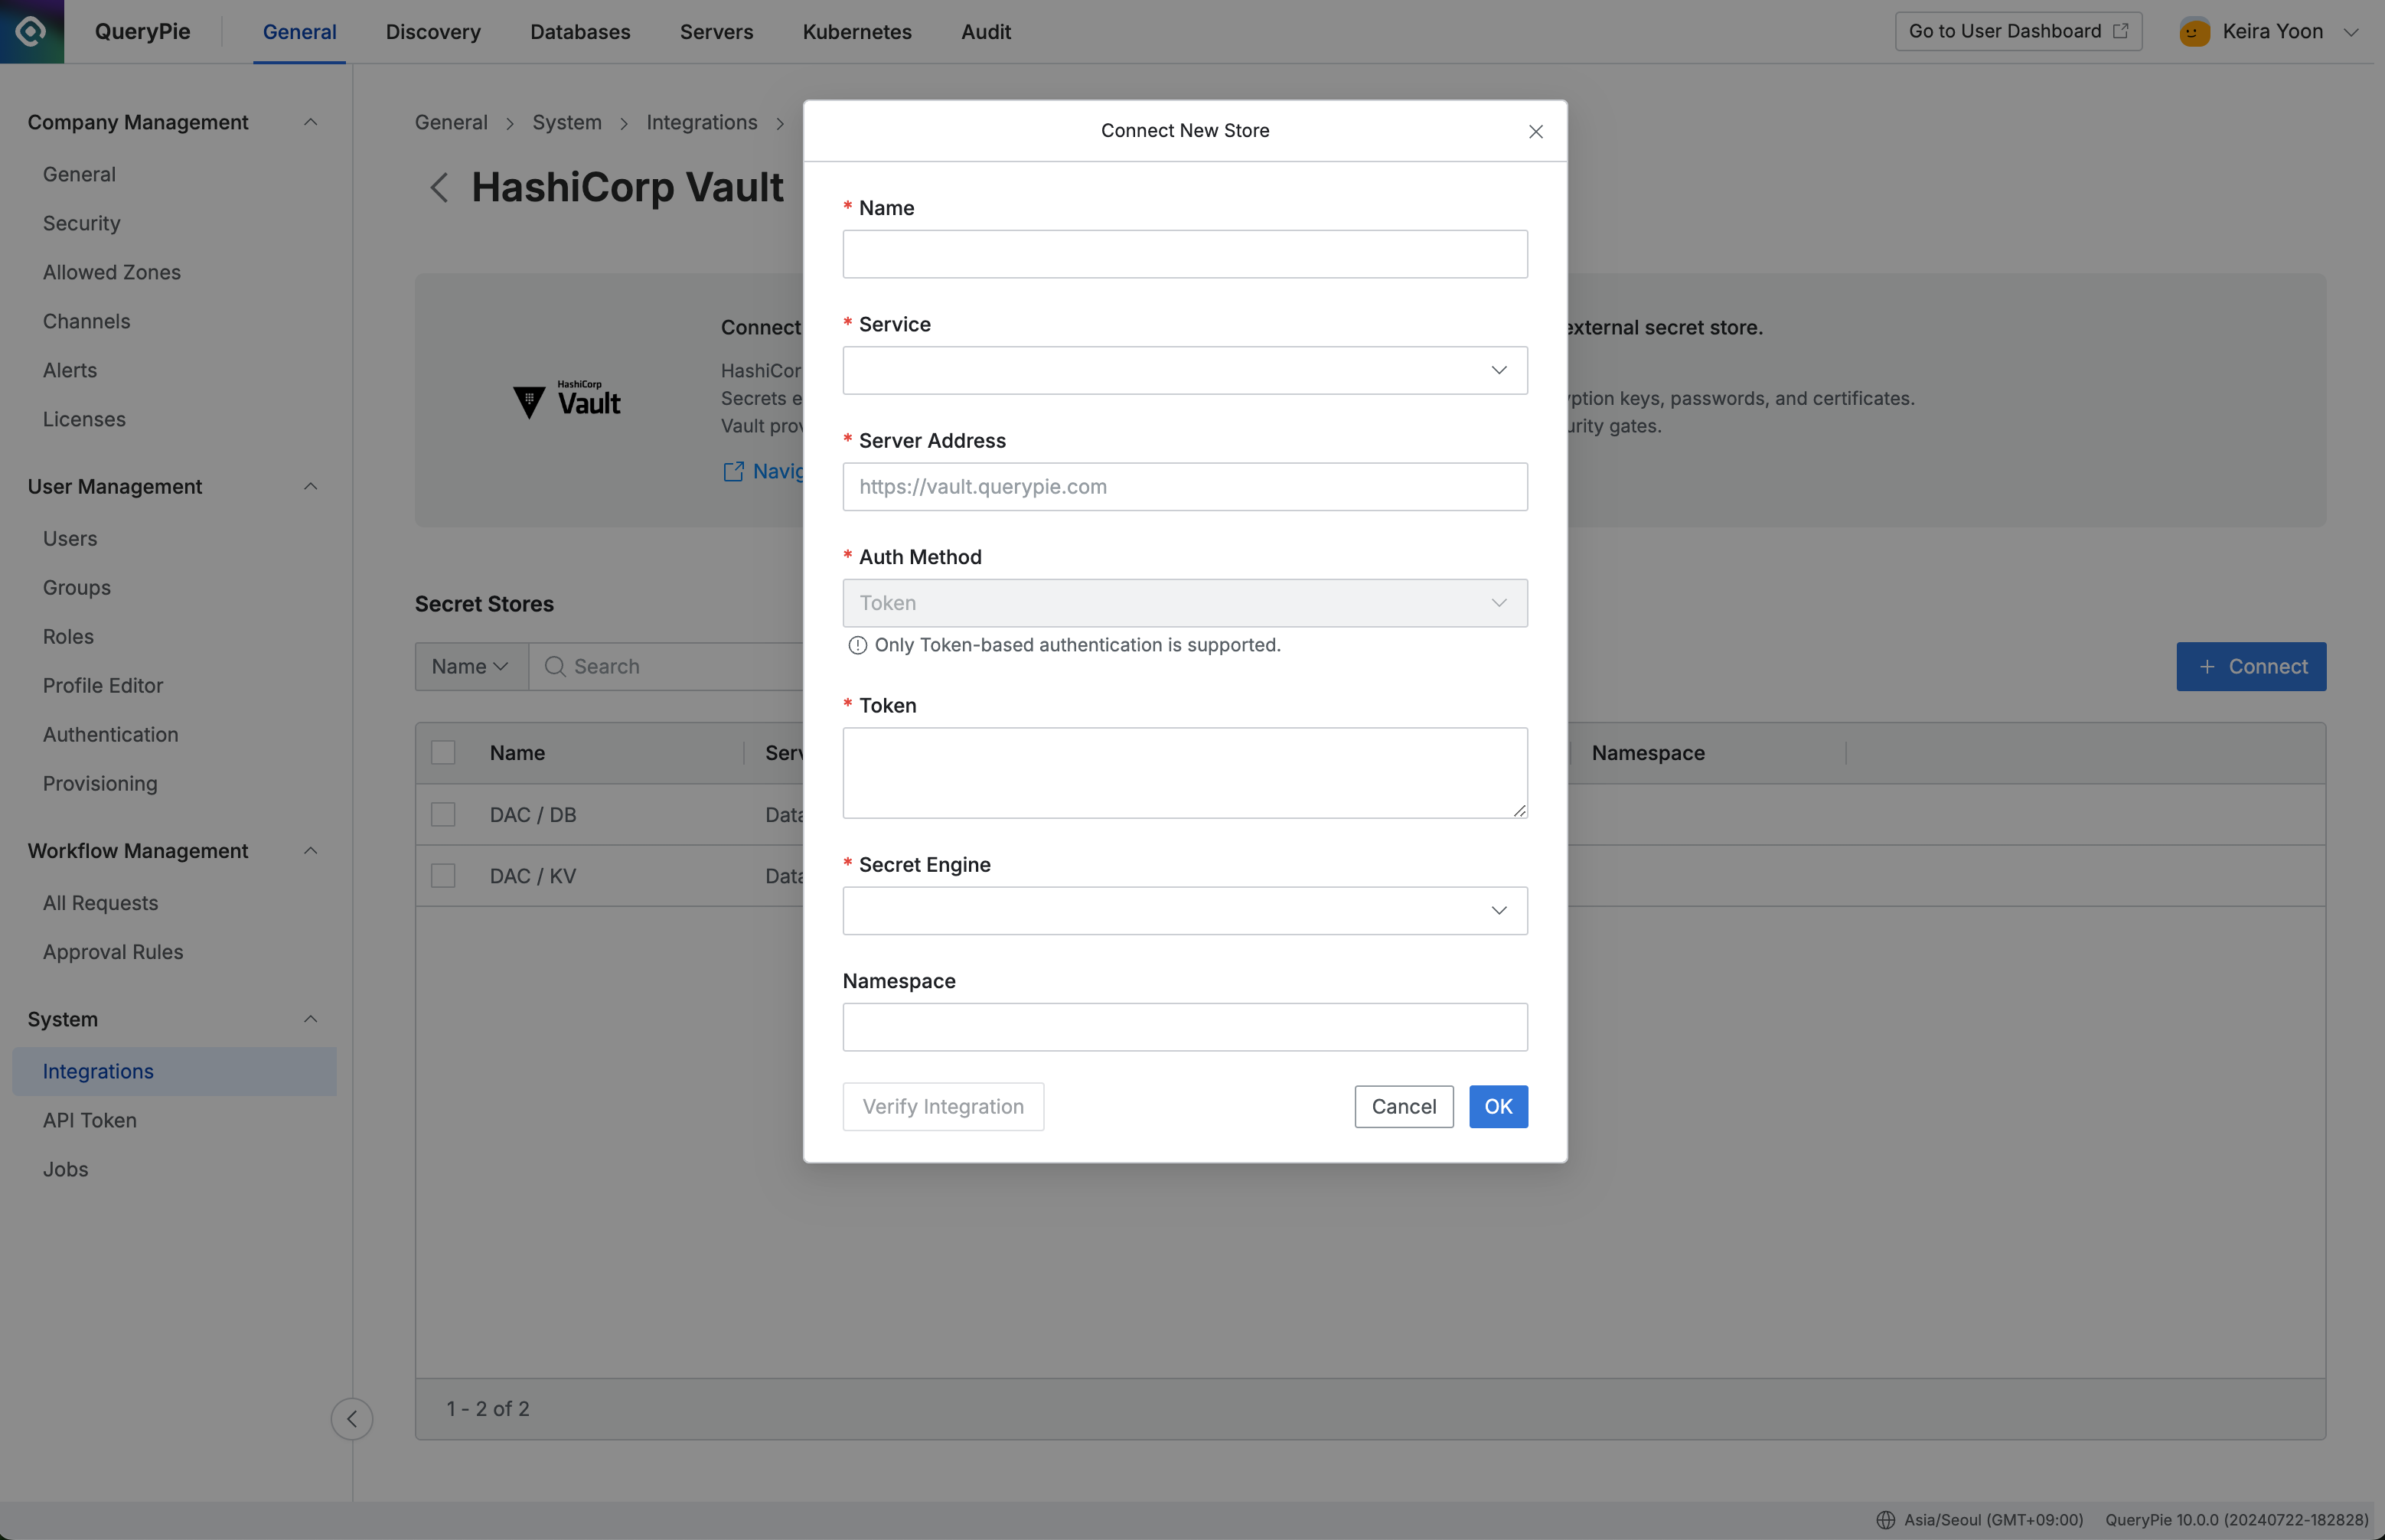2385x1540 pixels.
Task: Click the HashiCorp Vault logo
Action: [566, 400]
